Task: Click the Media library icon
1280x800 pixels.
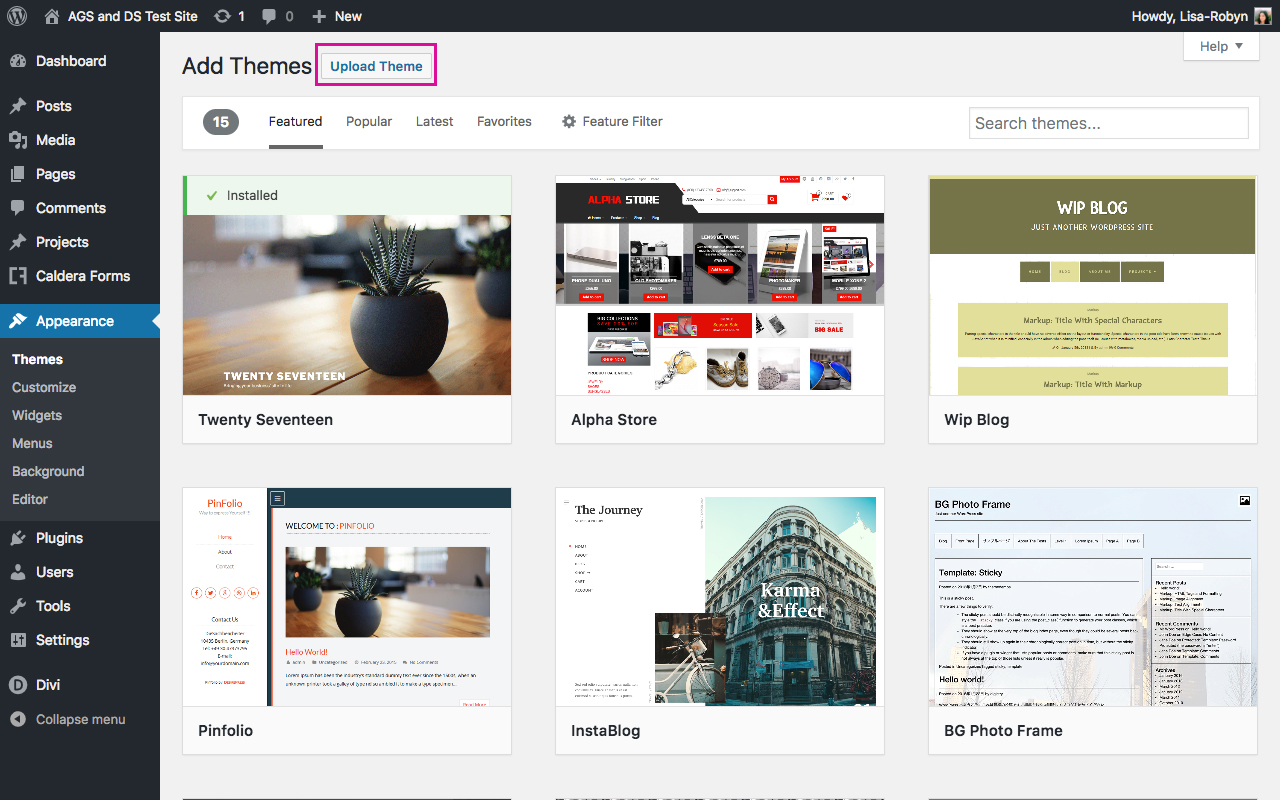Action: click(x=18, y=140)
